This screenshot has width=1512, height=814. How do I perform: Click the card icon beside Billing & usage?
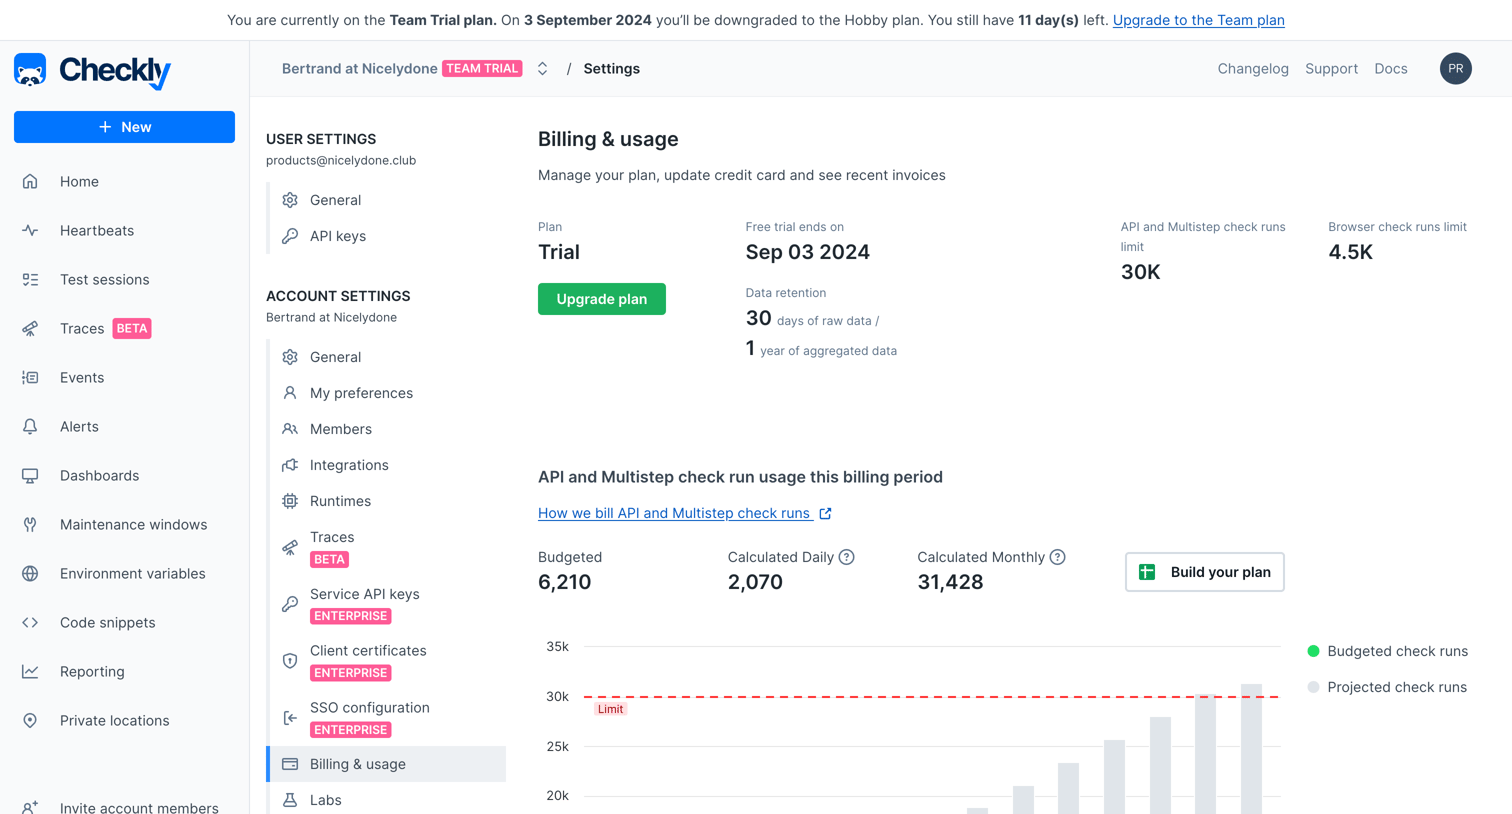click(x=290, y=764)
